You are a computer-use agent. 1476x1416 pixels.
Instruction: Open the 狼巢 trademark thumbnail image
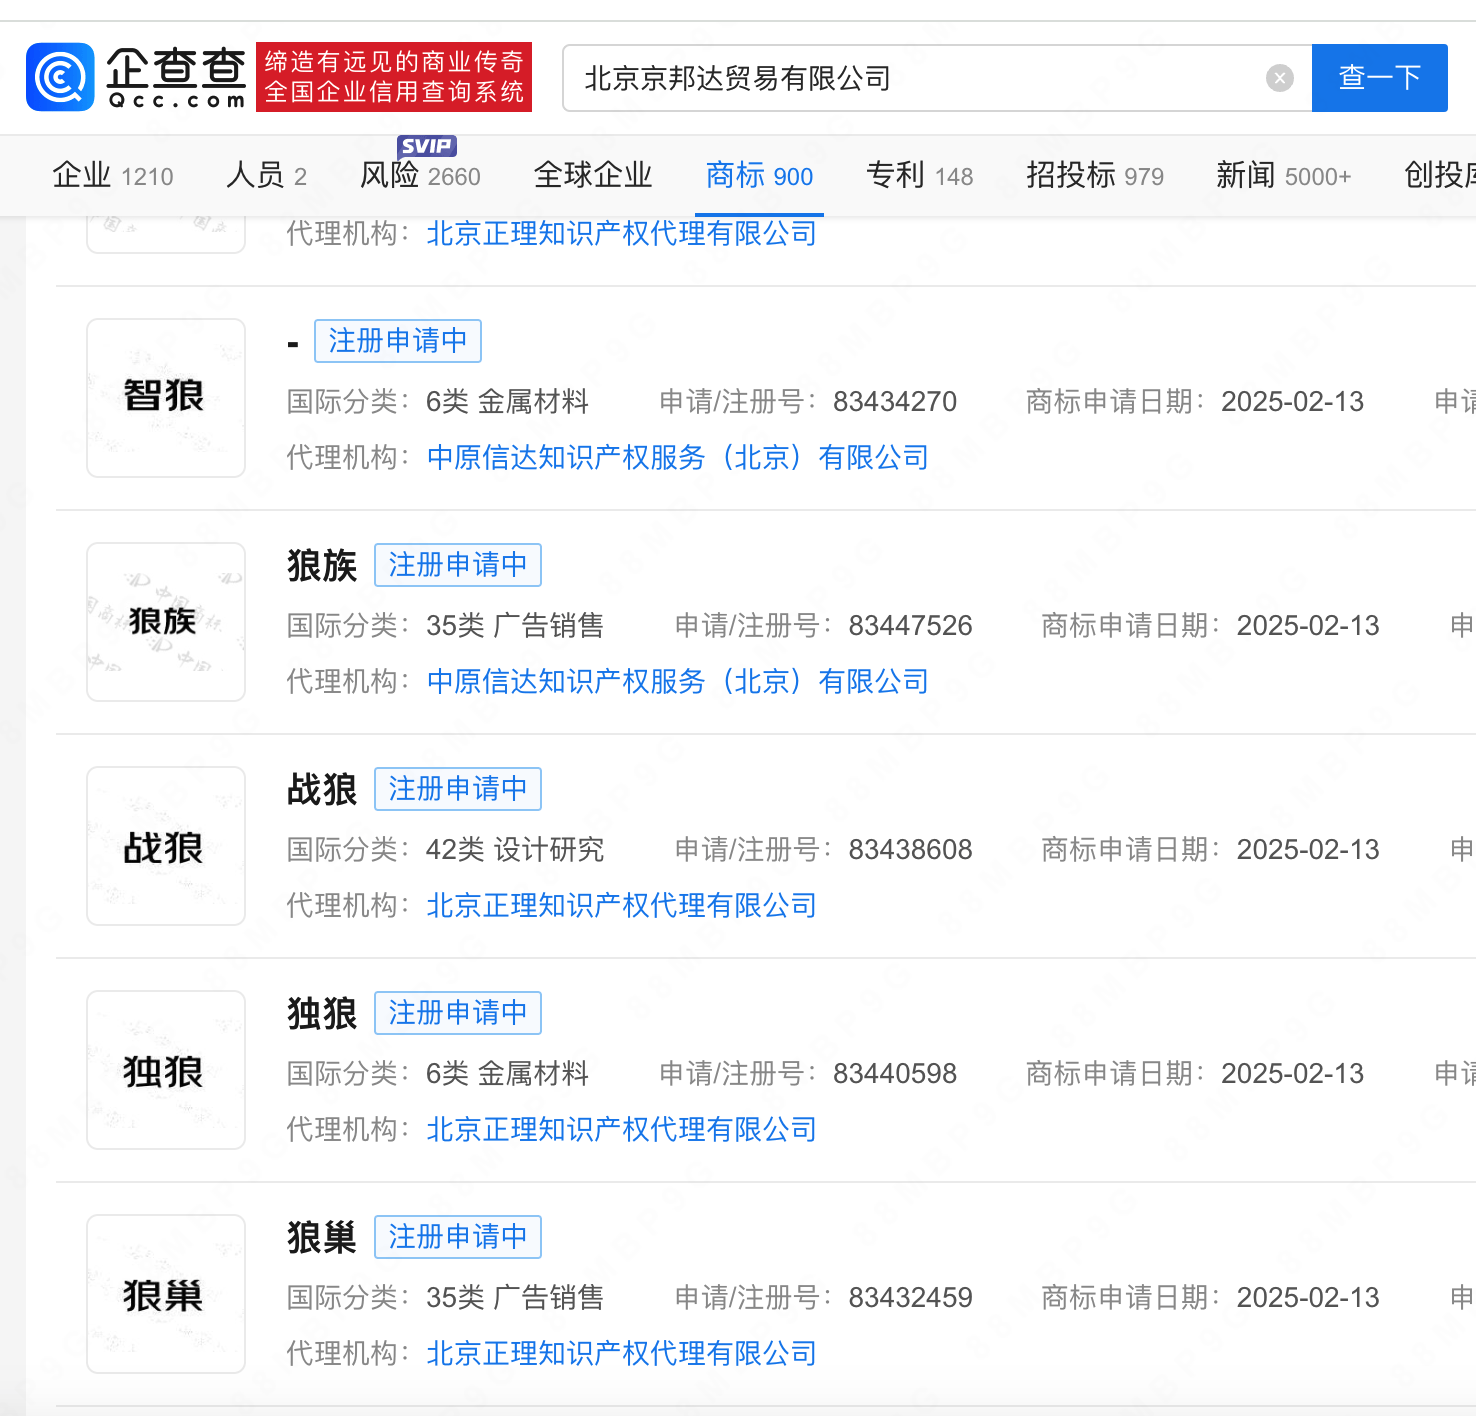166,1294
